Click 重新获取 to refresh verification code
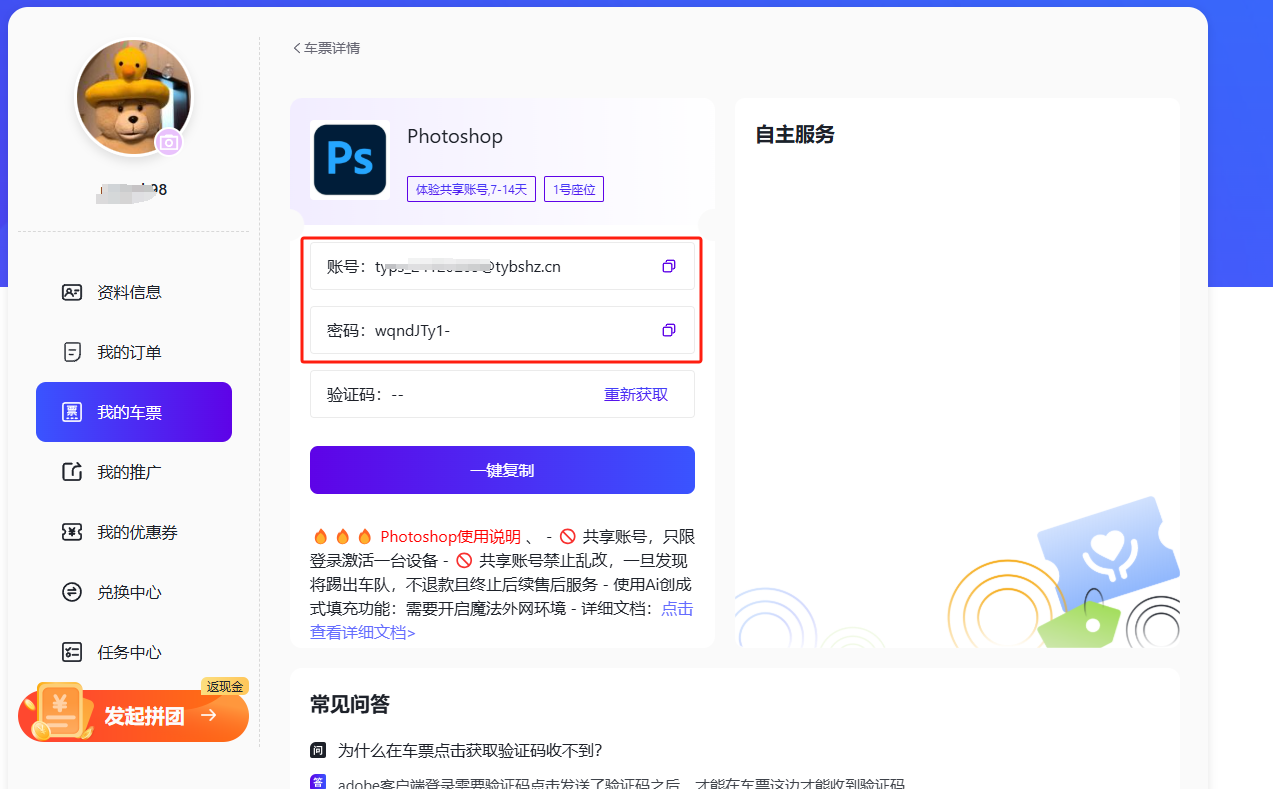Image resolution: width=1273 pixels, height=789 pixels. point(636,394)
